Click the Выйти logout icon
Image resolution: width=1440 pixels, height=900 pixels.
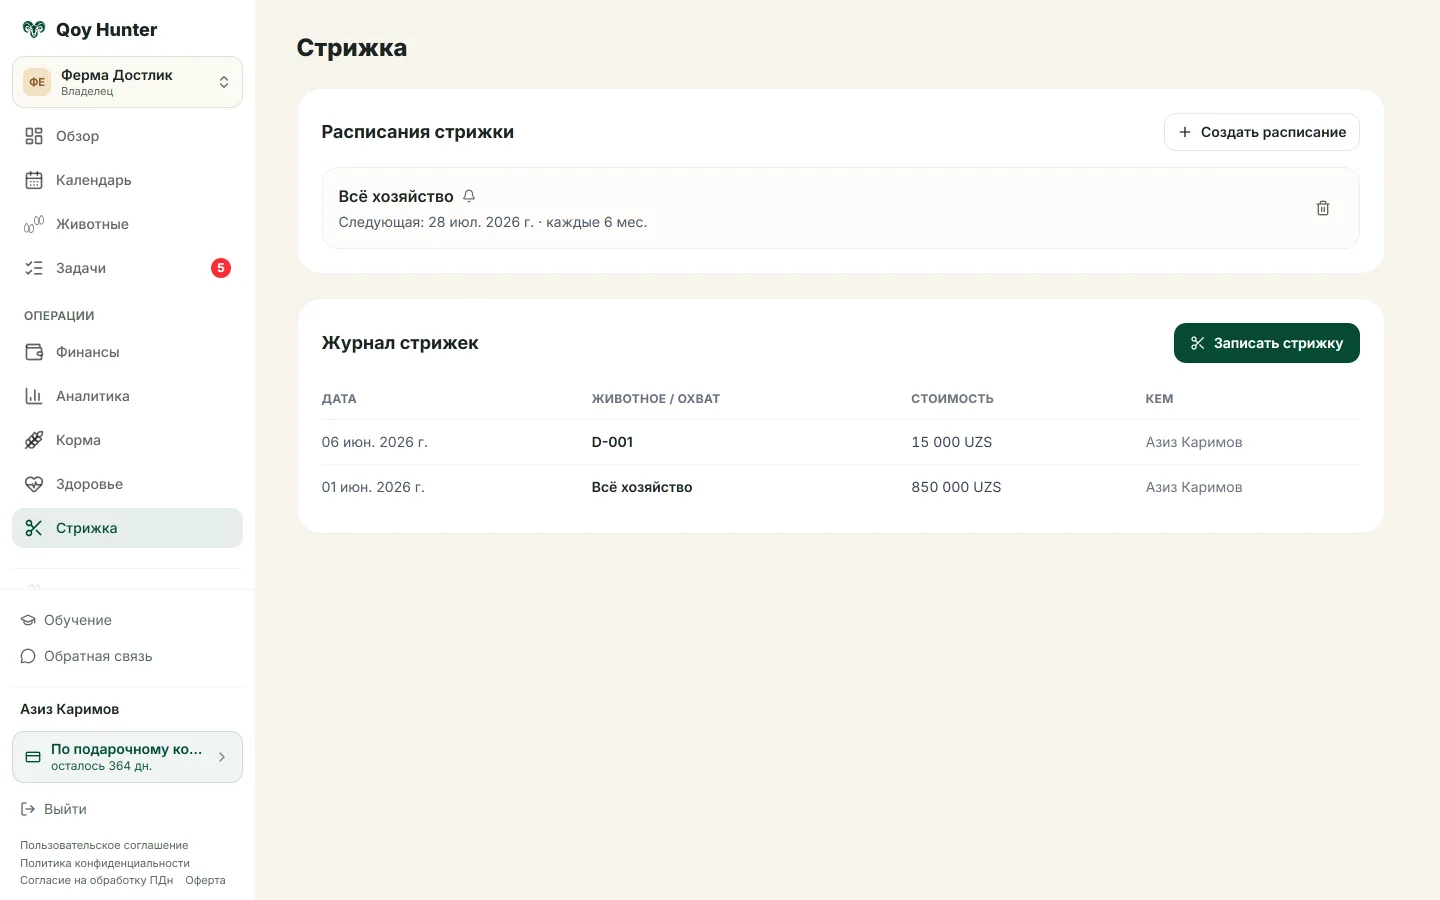[28, 809]
